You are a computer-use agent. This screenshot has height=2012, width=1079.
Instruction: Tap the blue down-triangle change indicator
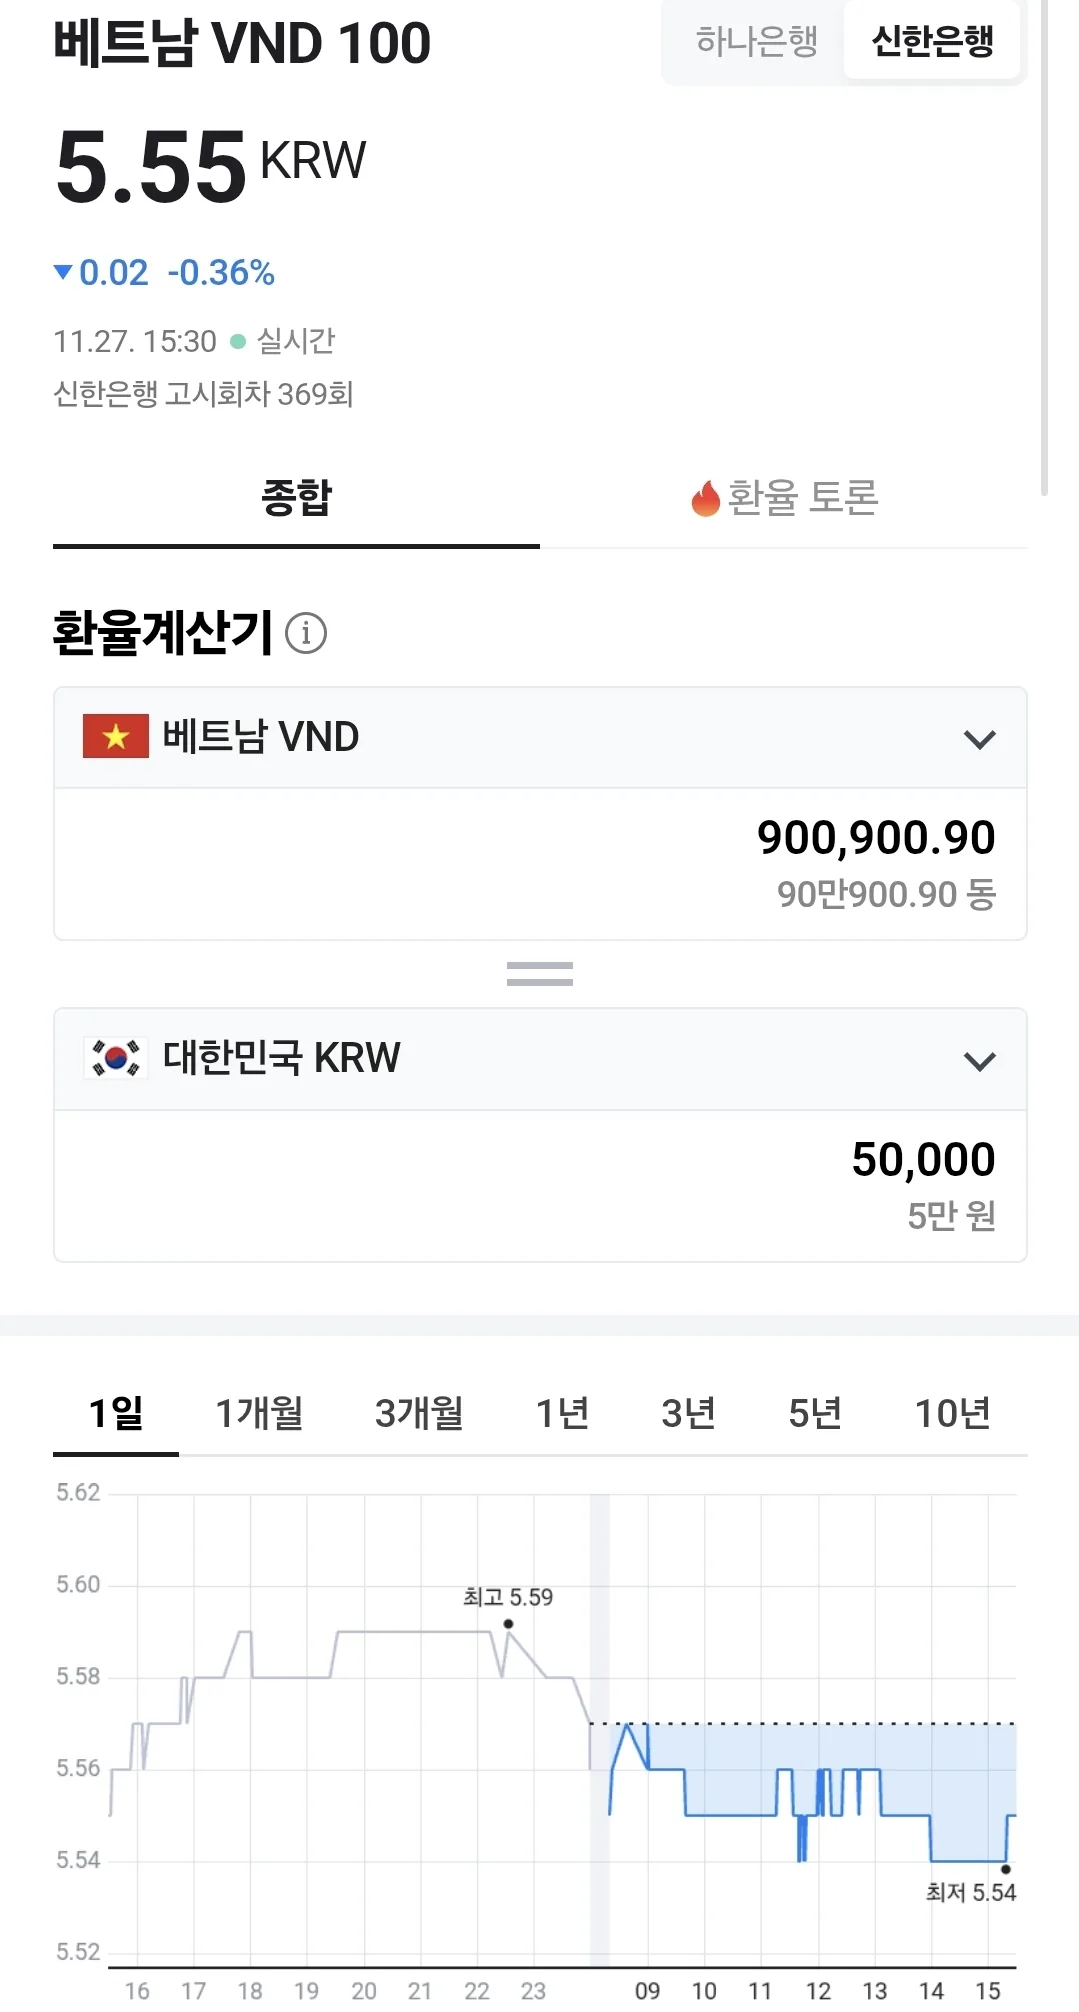[63, 272]
